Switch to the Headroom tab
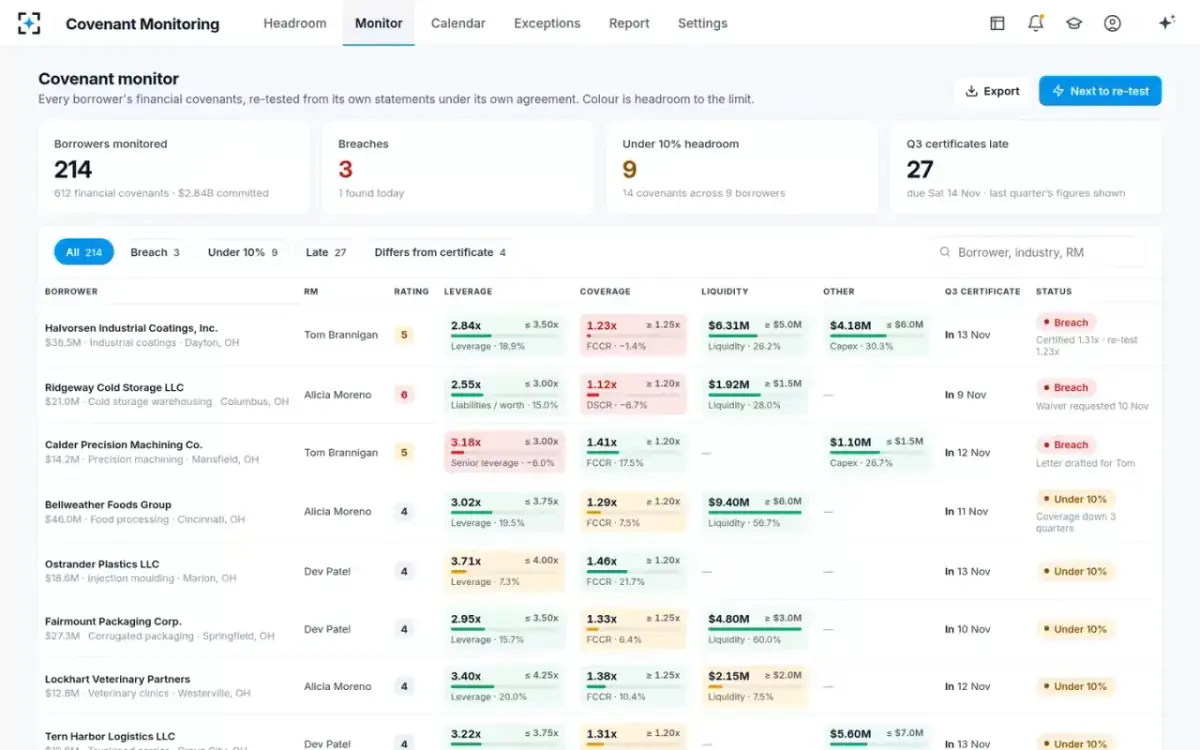 point(295,23)
